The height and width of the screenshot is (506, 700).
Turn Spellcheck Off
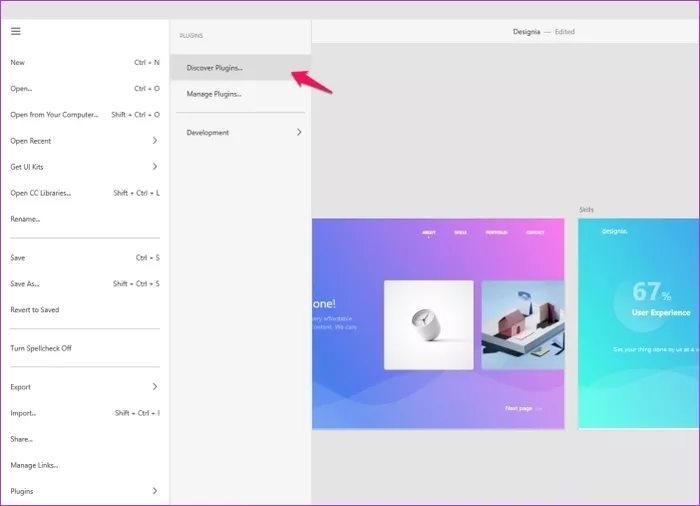click(41, 348)
